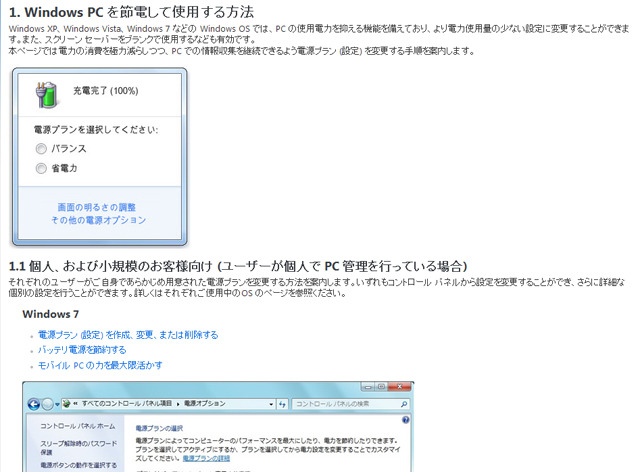Minimize the power options window

(368, 387)
